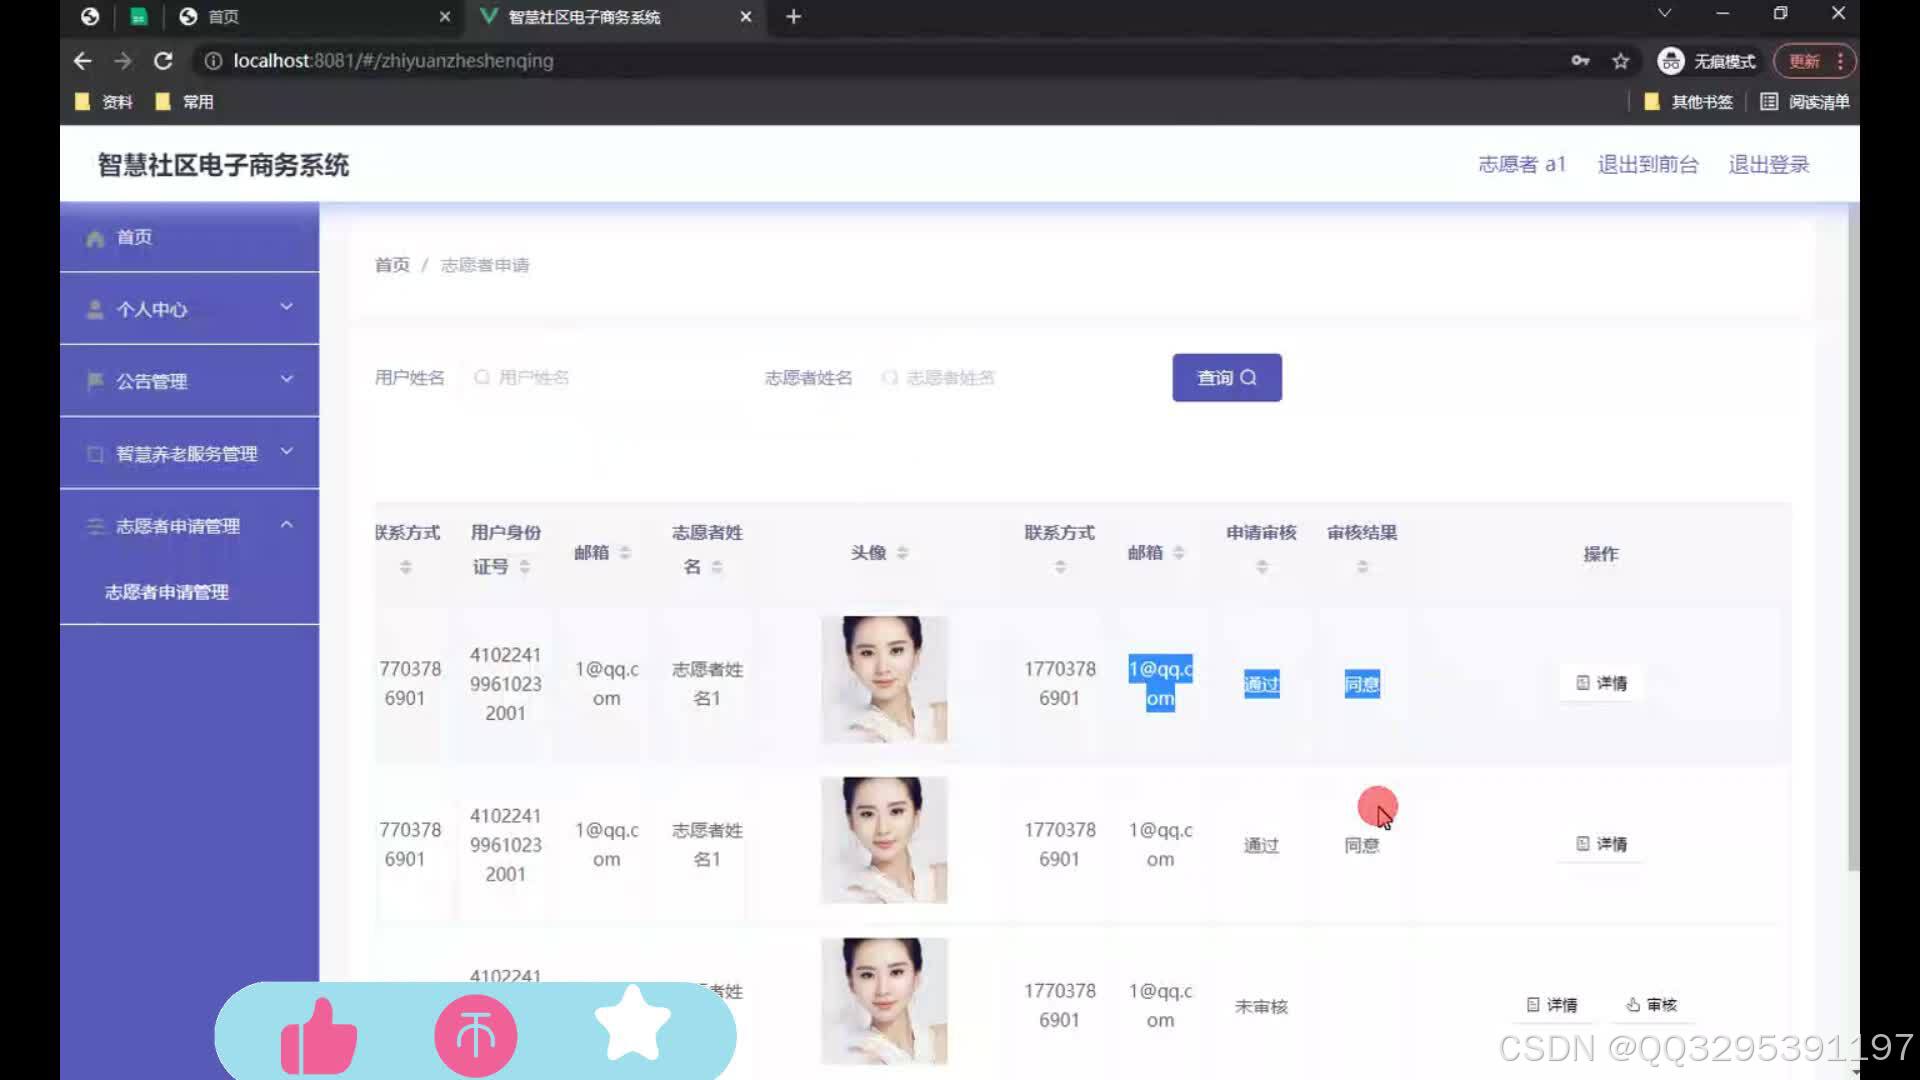Viewport: 1920px width, 1080px height.
Task: Sort by first 邮箱 column
Action: (x=625, y=553)
